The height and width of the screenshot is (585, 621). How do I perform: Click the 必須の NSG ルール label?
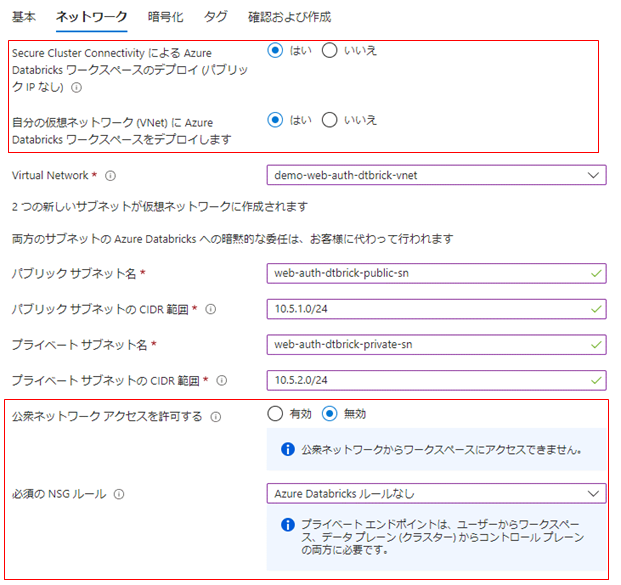pos(59,494)
